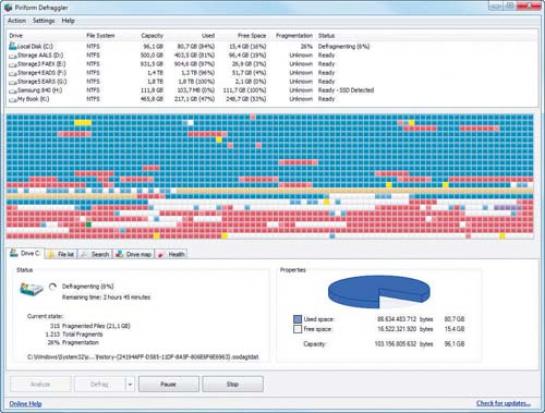
Task: Switch to the File list tab
Action: pos(61,254)
